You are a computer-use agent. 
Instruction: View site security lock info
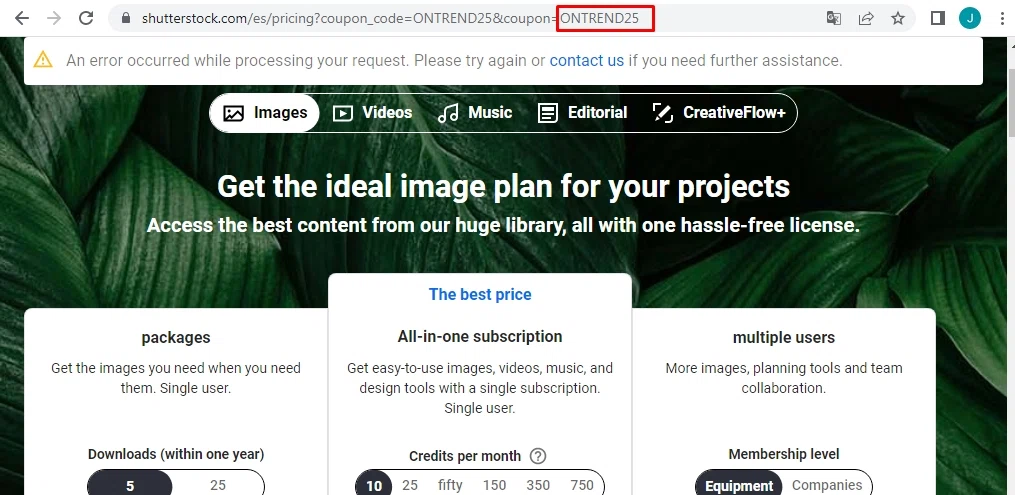[127, 18]
